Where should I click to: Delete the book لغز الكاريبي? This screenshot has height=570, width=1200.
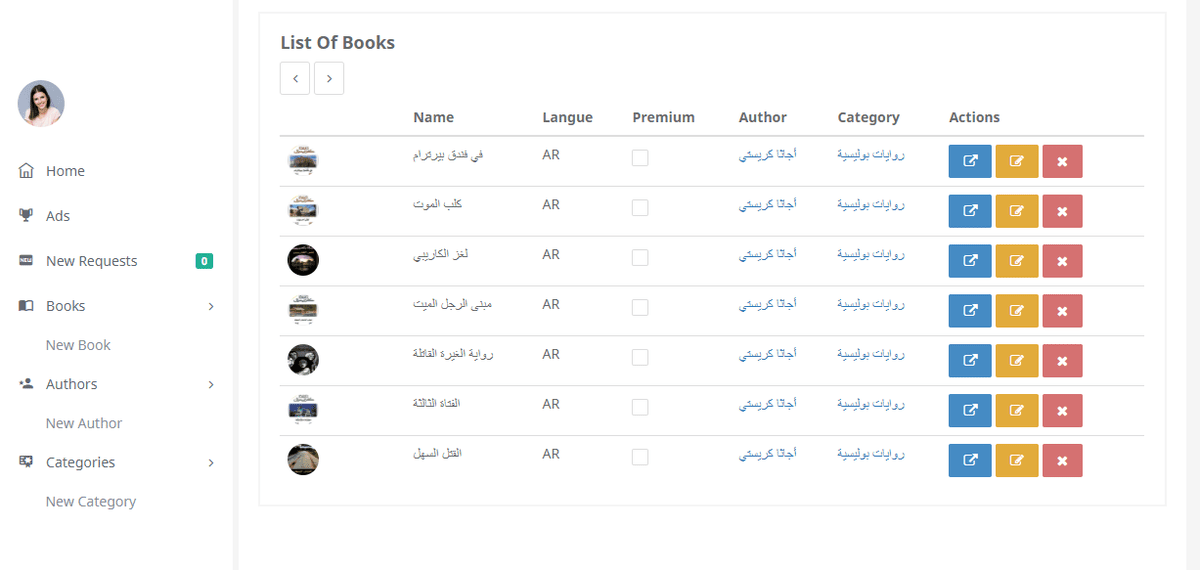point(1062,261)
